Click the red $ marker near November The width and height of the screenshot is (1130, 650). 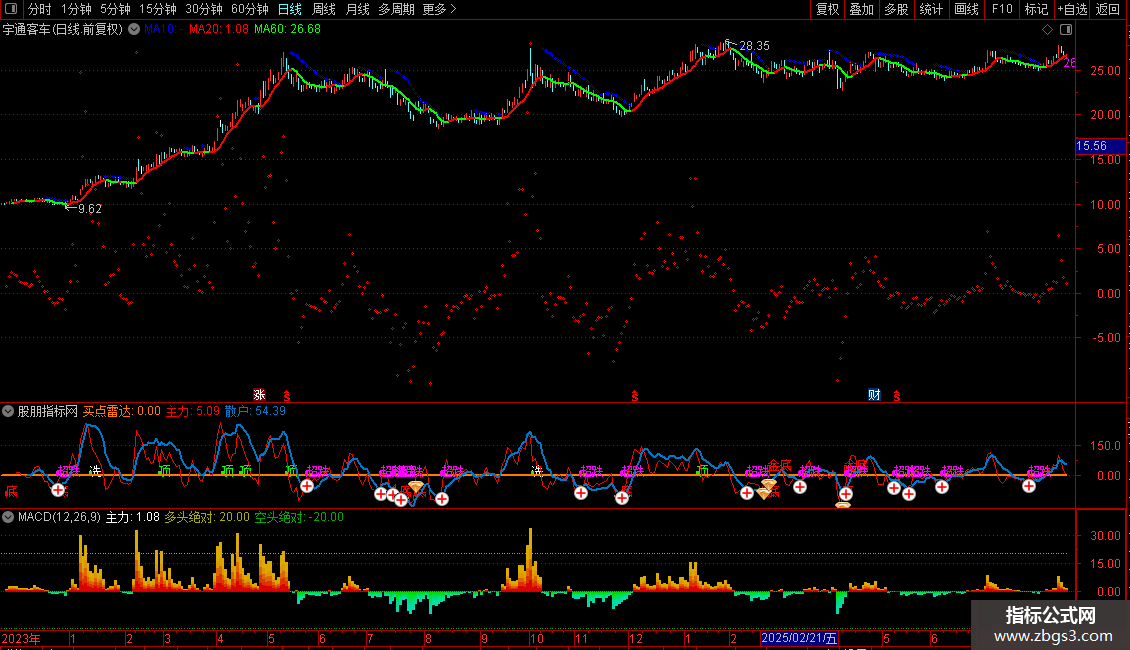pos(635,396)
